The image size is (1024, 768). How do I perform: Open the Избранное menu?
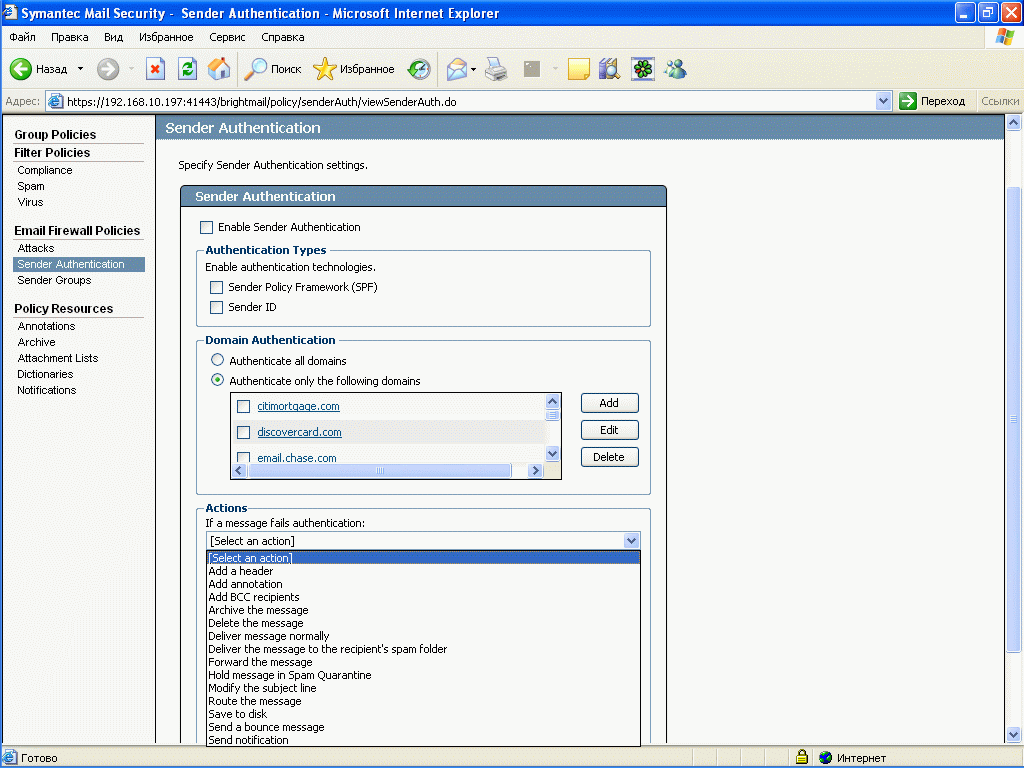166,37
